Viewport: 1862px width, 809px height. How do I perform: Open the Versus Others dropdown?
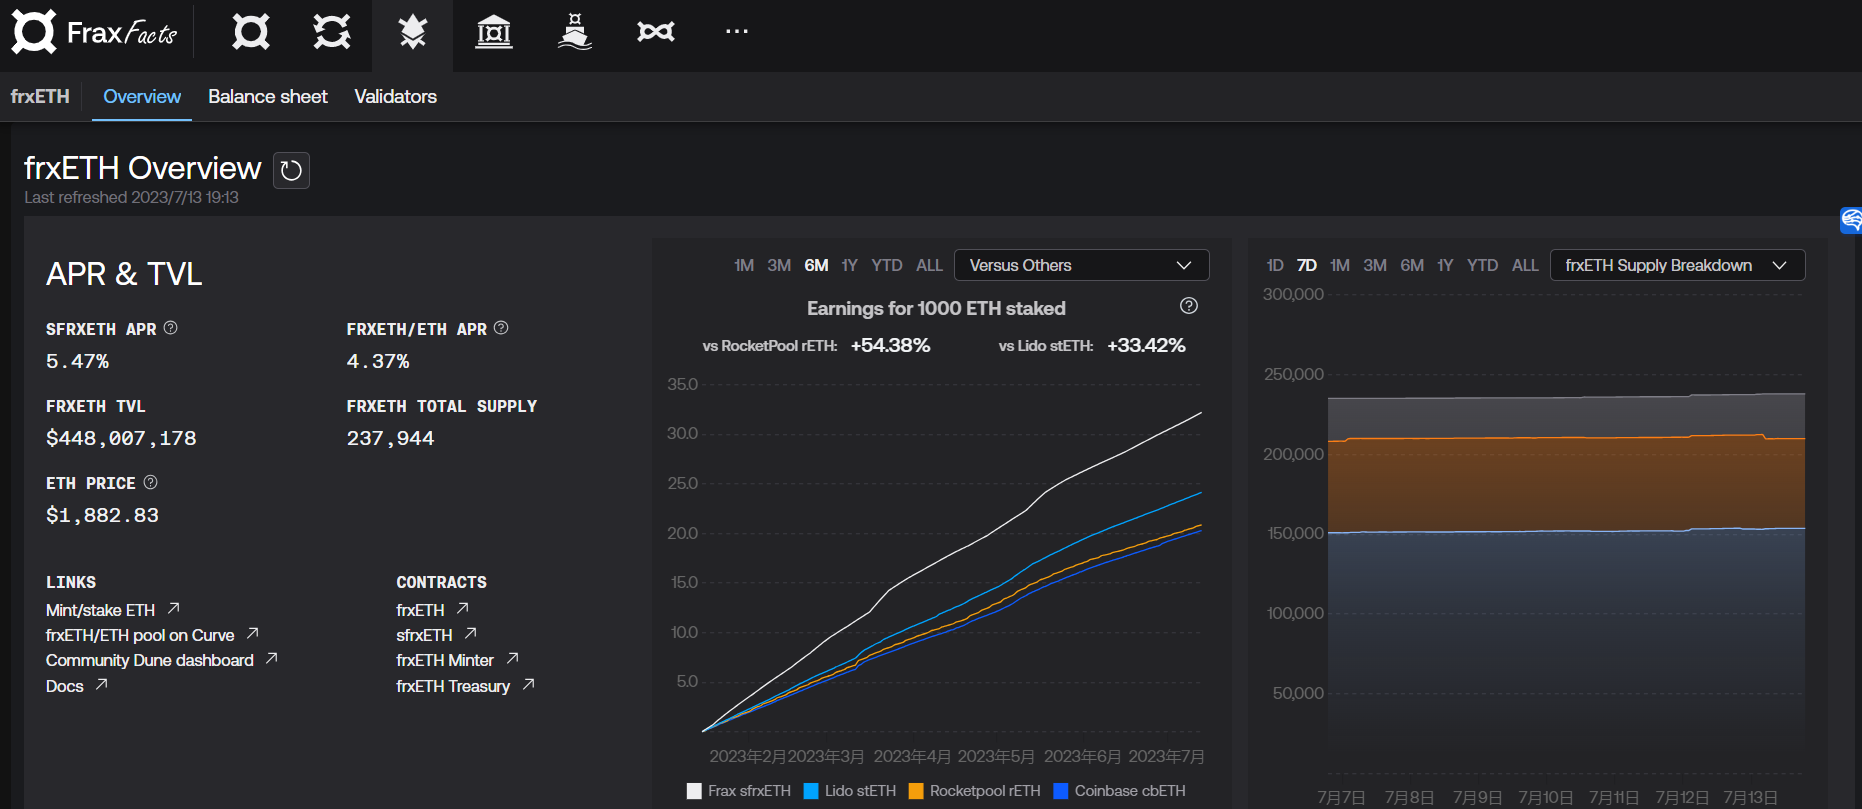(x=1081, y=265)
